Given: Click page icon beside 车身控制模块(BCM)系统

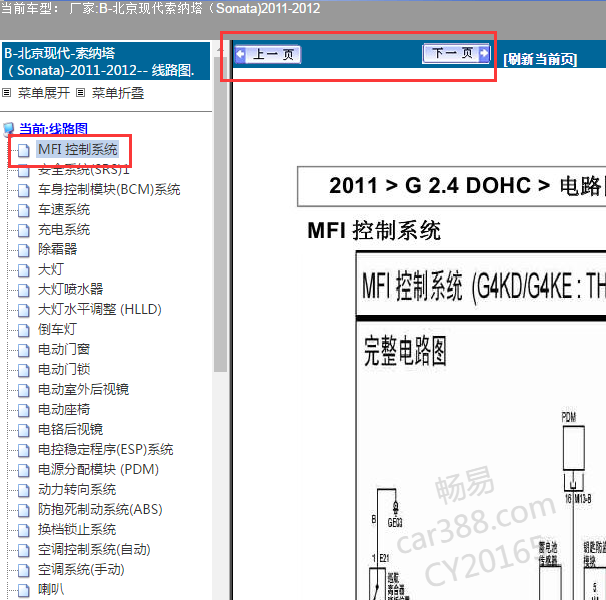Looking at the screenshot, I should [x=24, y=190].
